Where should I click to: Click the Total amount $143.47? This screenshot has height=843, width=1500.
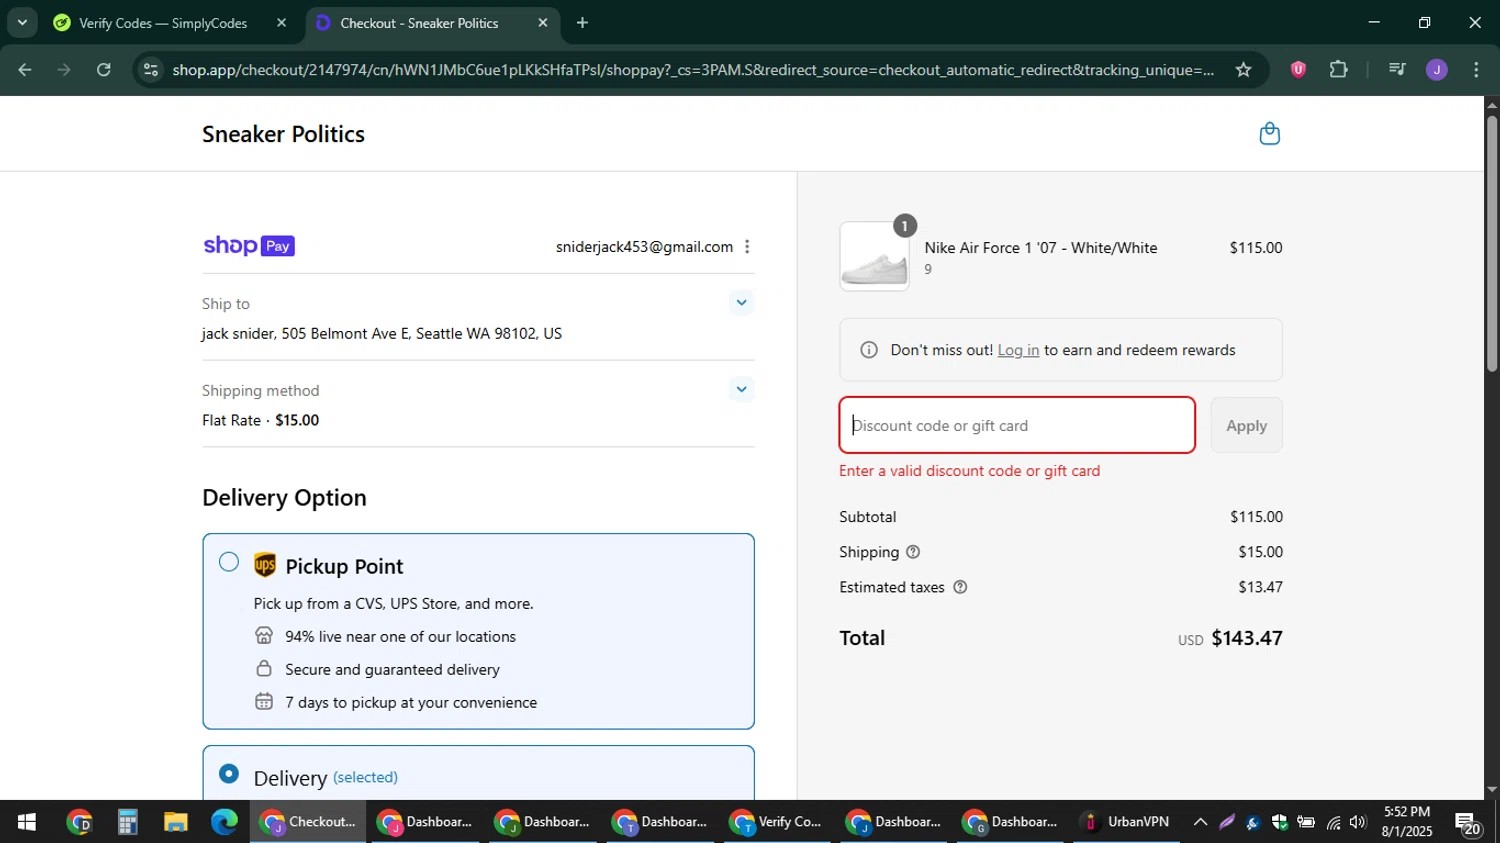1247,638
